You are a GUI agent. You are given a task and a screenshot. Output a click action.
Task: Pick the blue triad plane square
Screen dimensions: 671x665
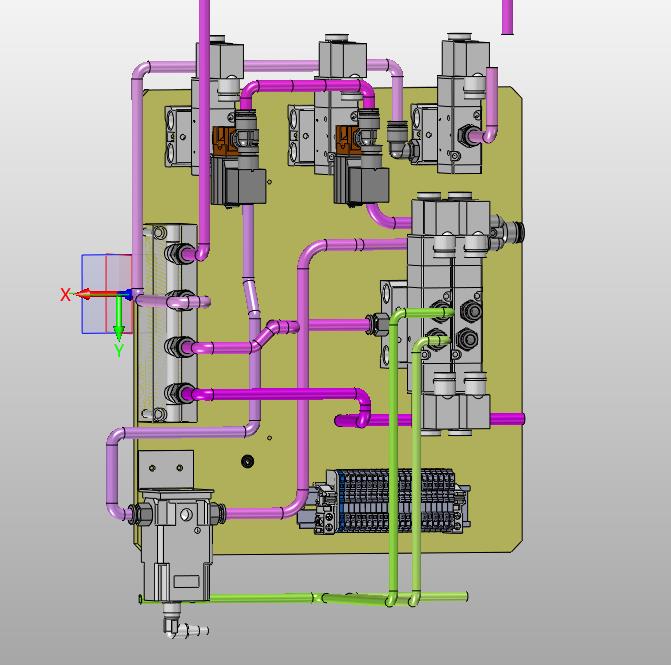tap(107, 294)
